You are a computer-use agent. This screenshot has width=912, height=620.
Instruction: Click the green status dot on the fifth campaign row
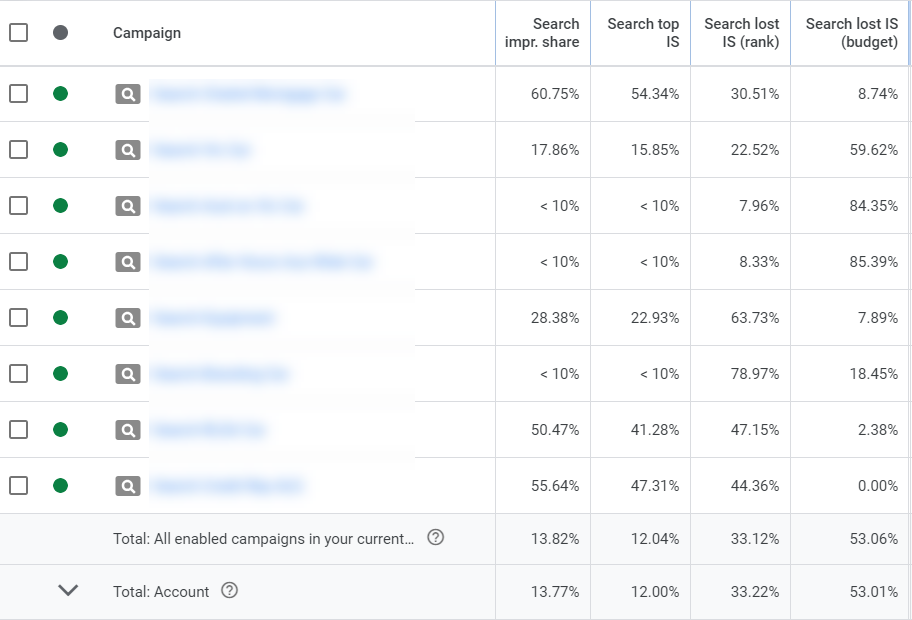(x=60, y=317)
